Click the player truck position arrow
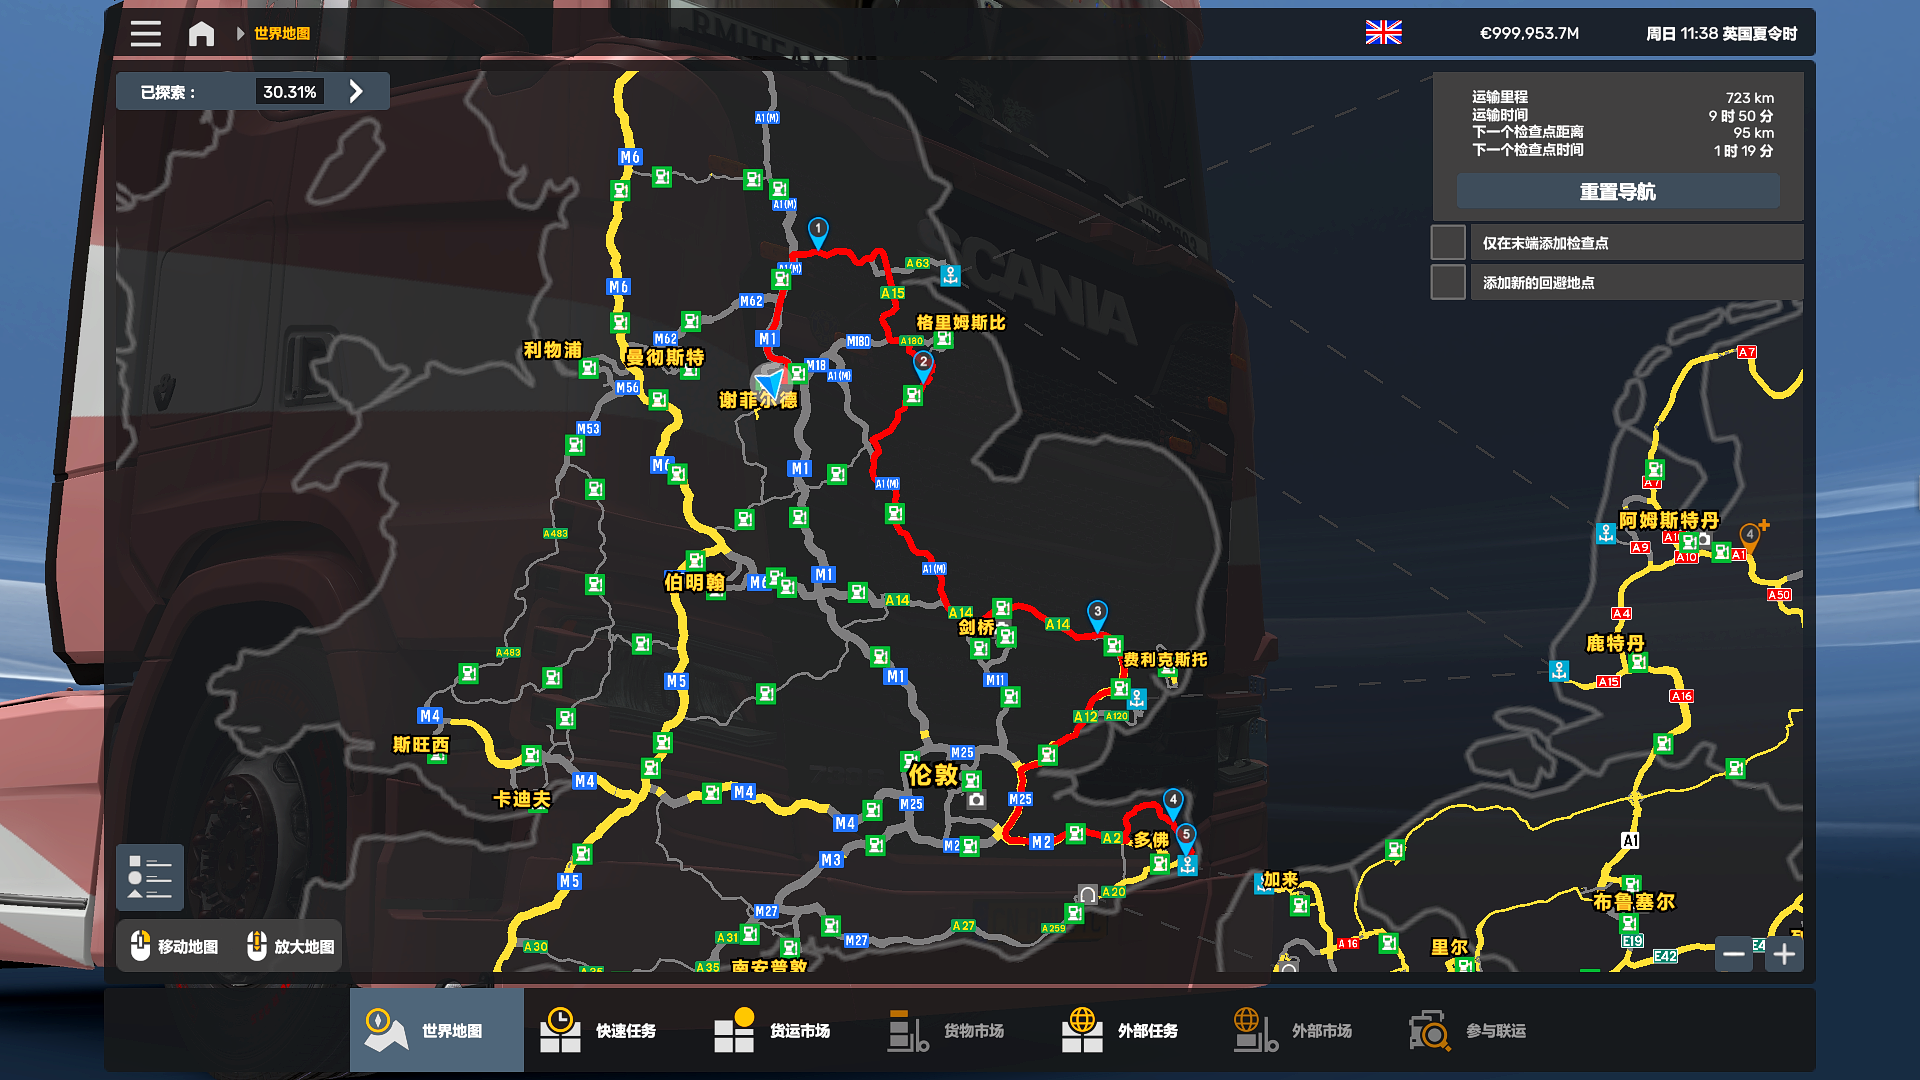Screen dimensions: 1920x1080 (770, 383)
